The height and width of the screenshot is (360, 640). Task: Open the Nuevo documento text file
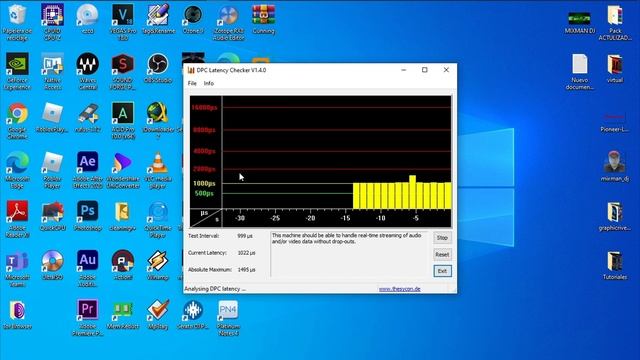(x=580, y=71)
